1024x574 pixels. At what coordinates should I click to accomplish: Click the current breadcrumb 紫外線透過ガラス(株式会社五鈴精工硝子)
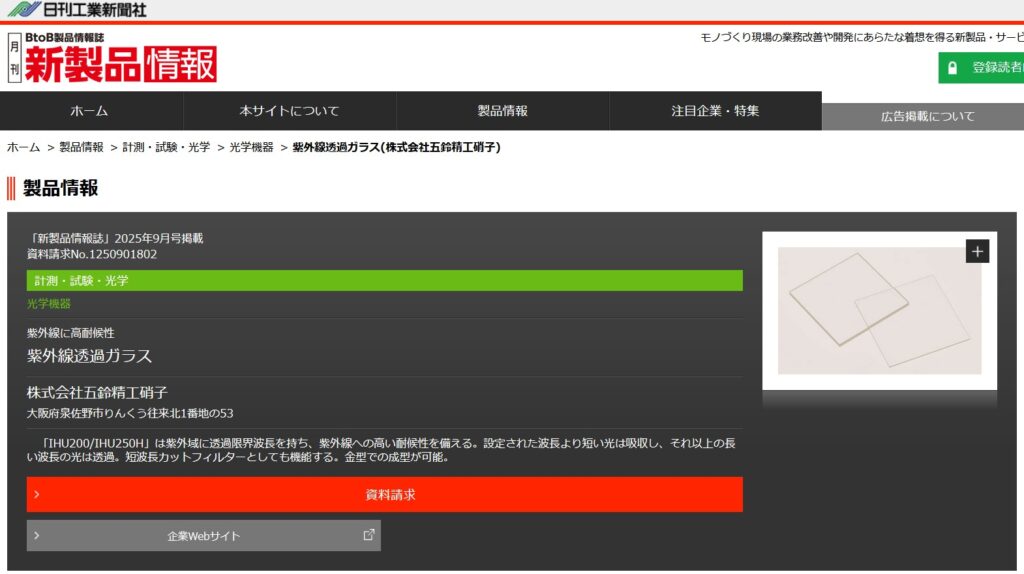pos(396,148)
